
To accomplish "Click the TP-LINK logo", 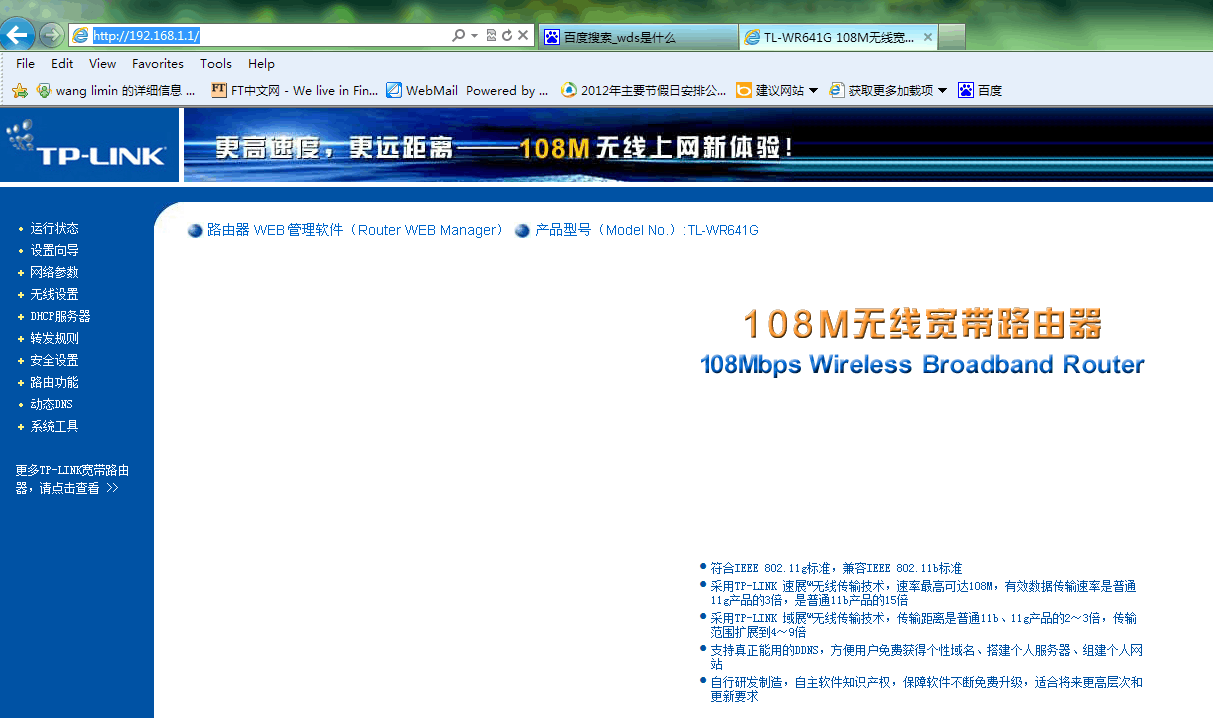I will pyautogui.click(x=89, y=144).
